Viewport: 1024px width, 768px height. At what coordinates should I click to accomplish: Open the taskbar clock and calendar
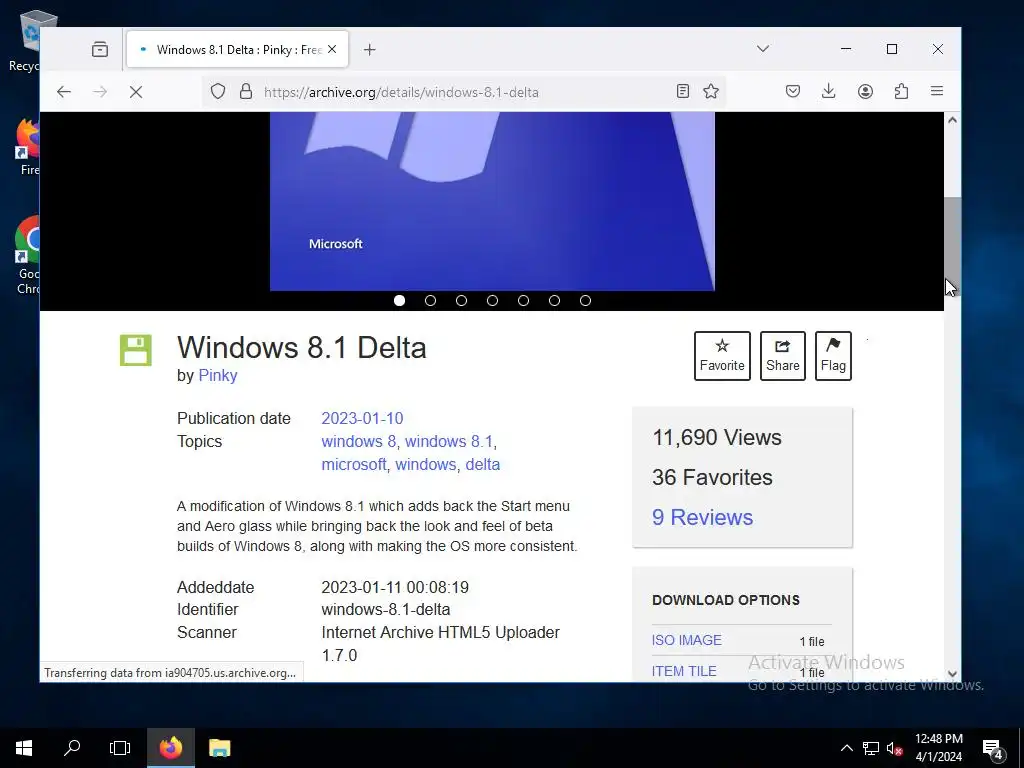click(x=938, y=748)
